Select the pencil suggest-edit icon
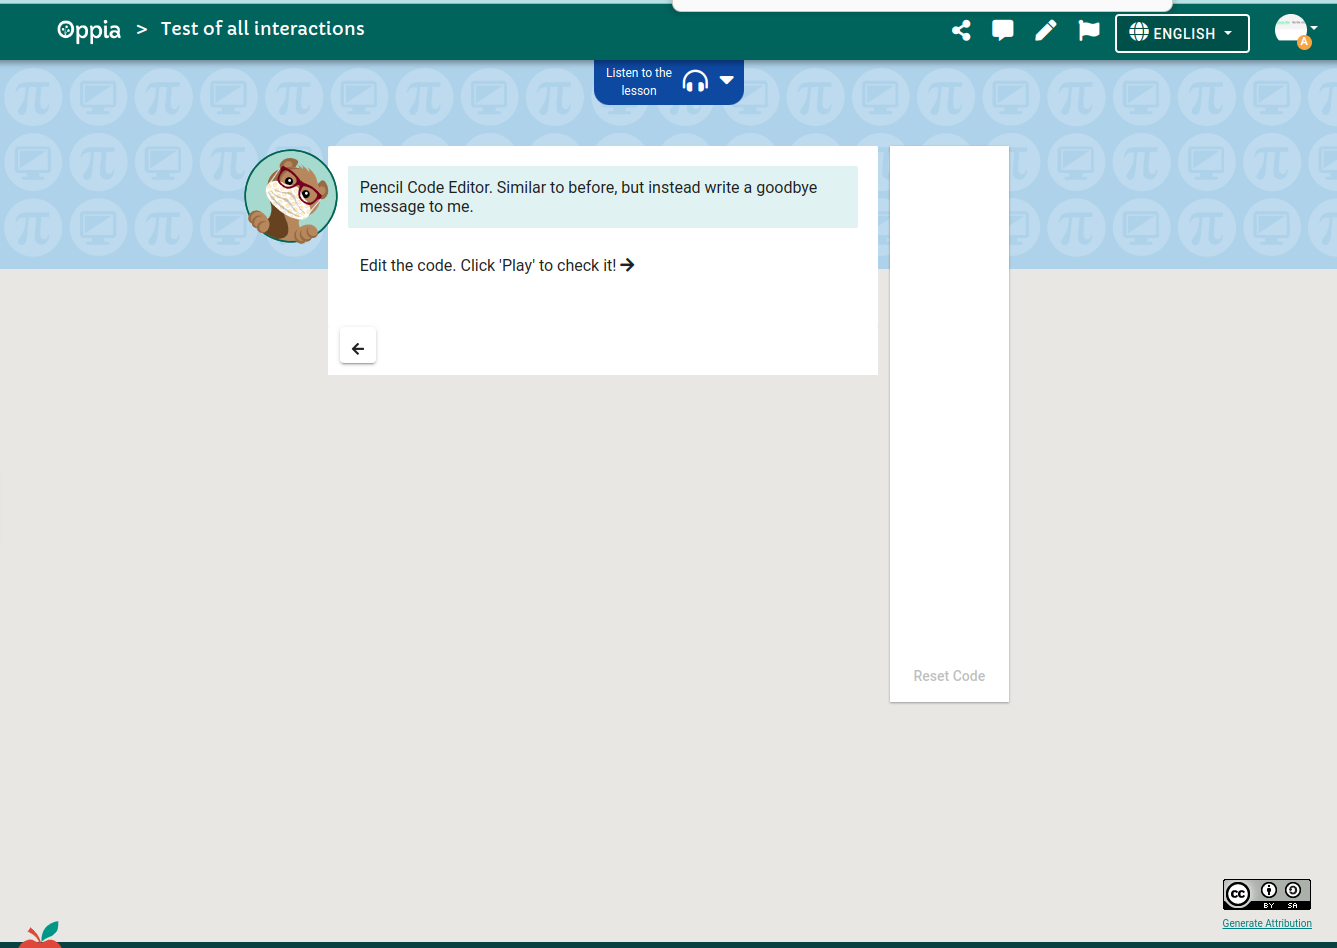1337x948 pixels. pyautogui.click(x=1045, y=31)
